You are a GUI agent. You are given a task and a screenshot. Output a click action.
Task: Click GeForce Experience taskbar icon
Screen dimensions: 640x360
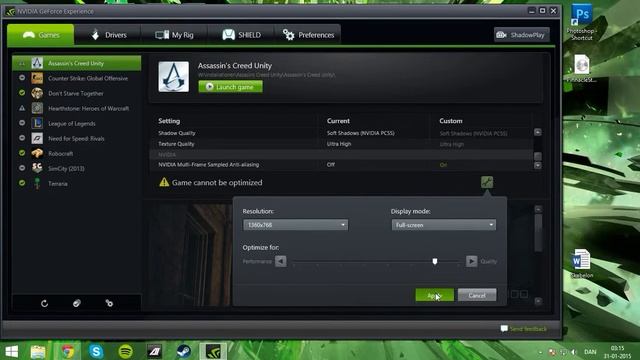point(213,351)
